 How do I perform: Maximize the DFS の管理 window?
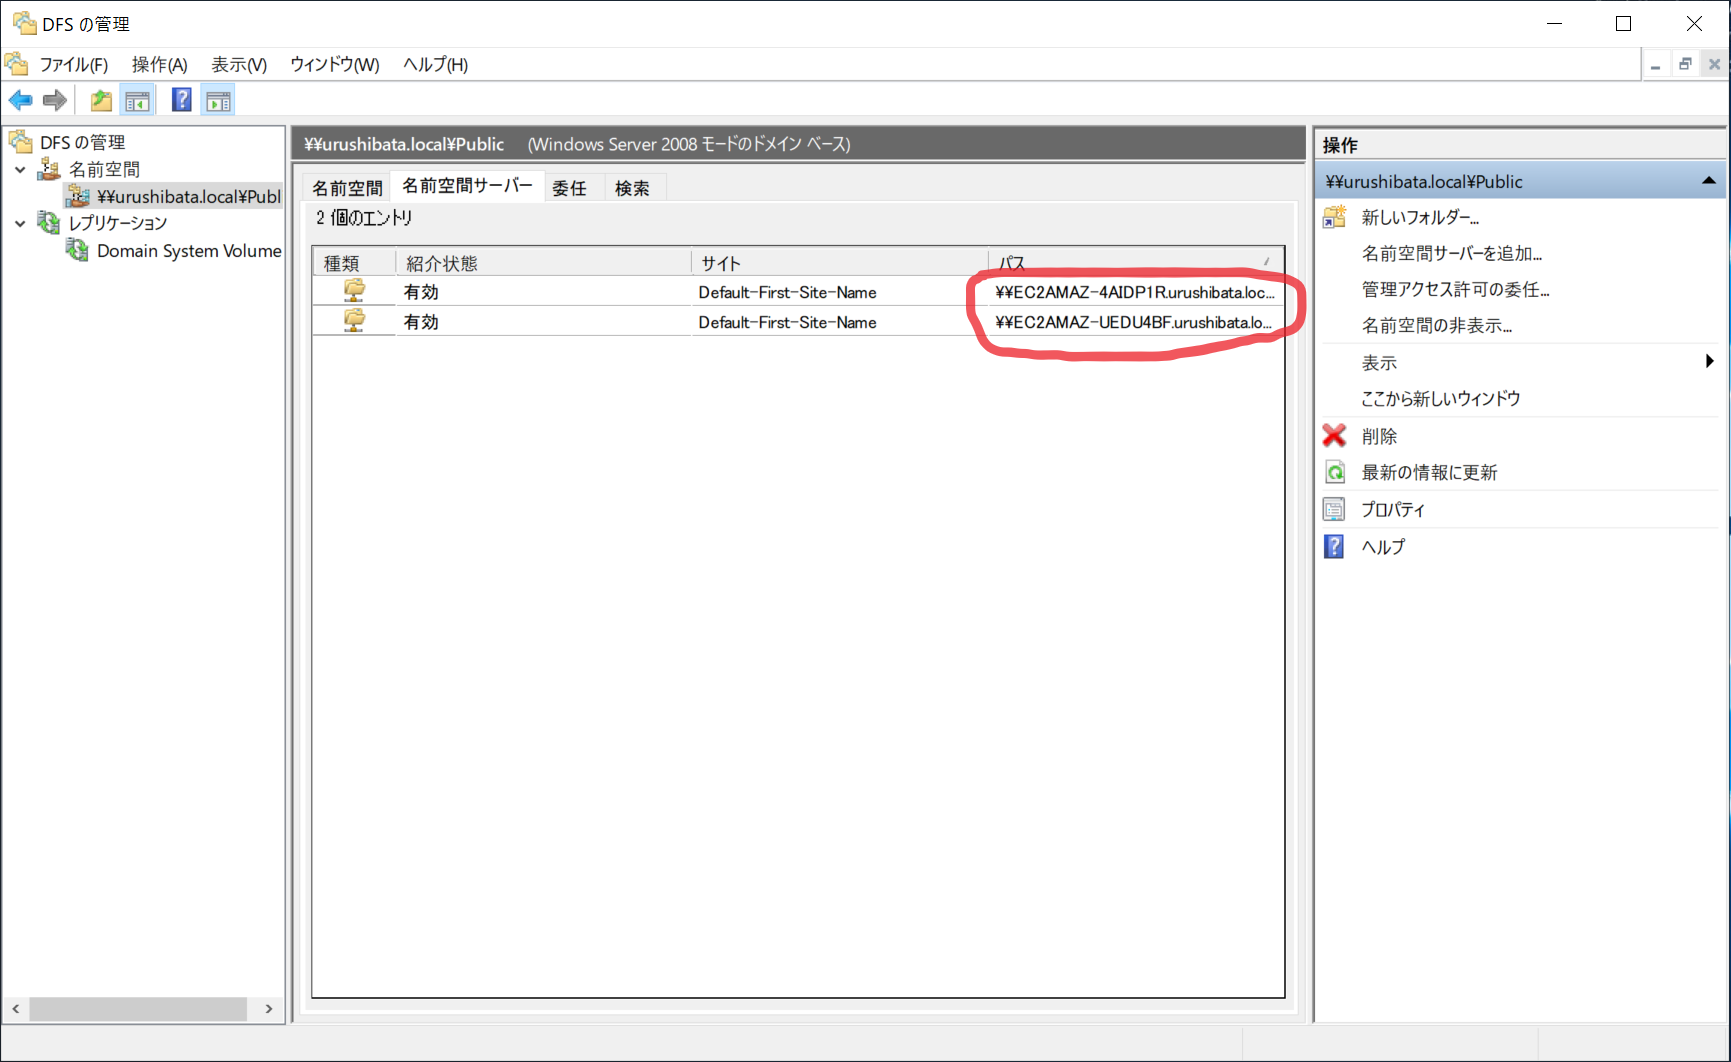click(1624, 23)
